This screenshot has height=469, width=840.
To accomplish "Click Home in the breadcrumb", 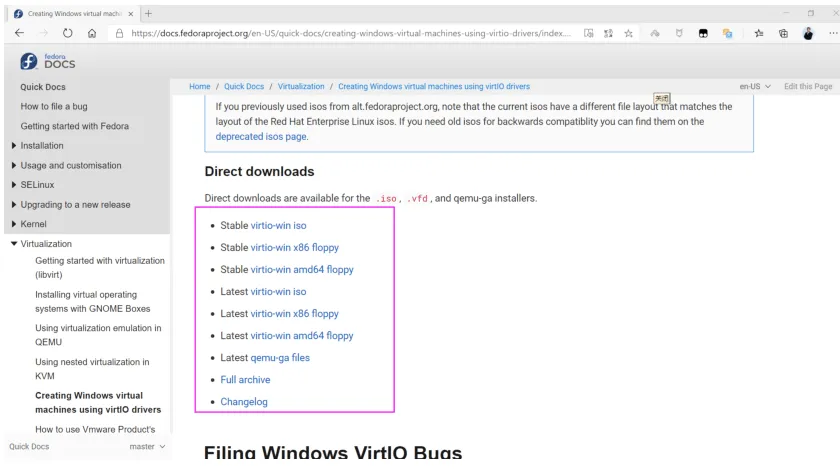I will pyautogui.click(x=200, y=86).
